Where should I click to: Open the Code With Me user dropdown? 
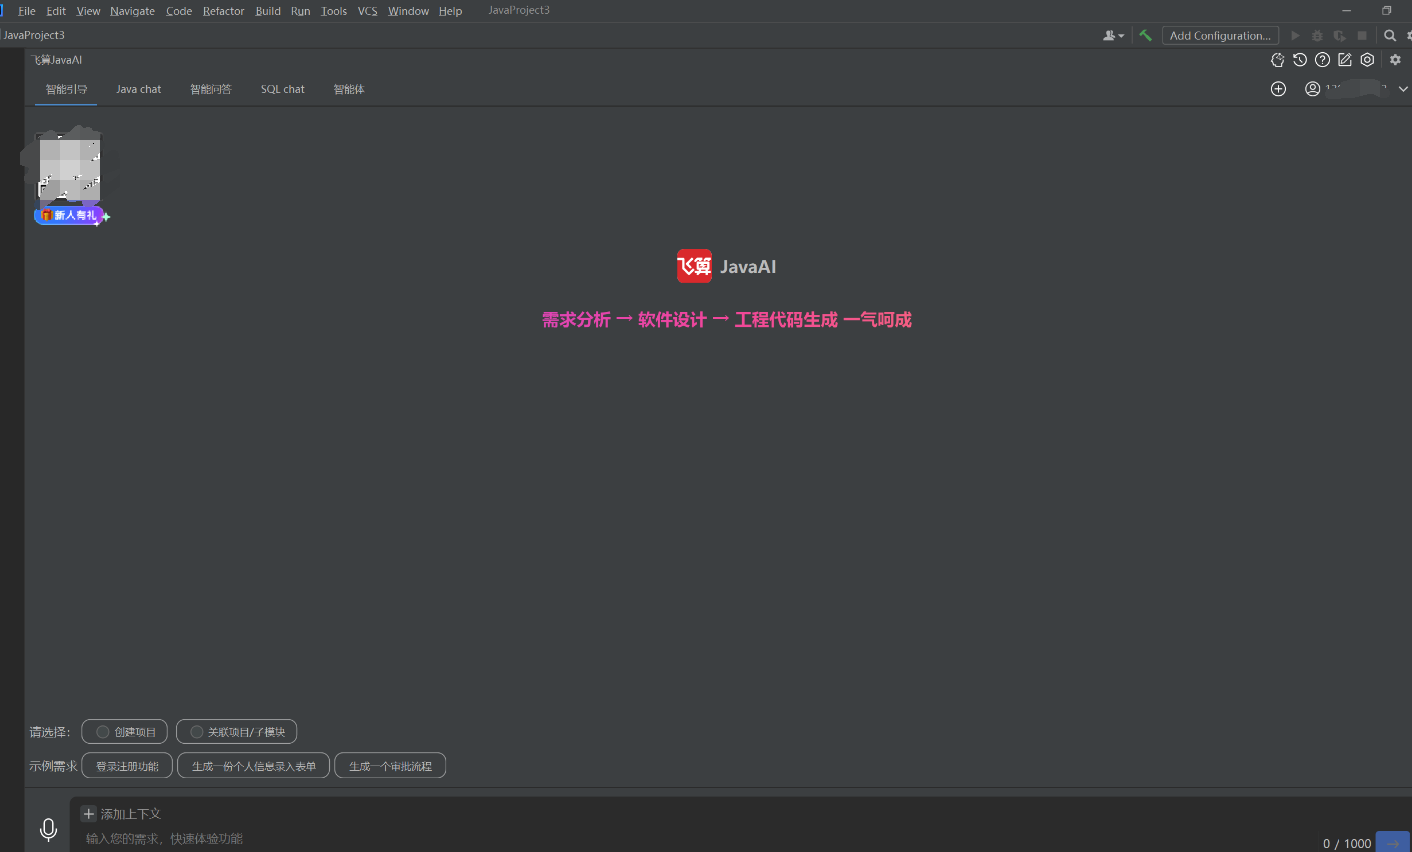coord(1113,35)
